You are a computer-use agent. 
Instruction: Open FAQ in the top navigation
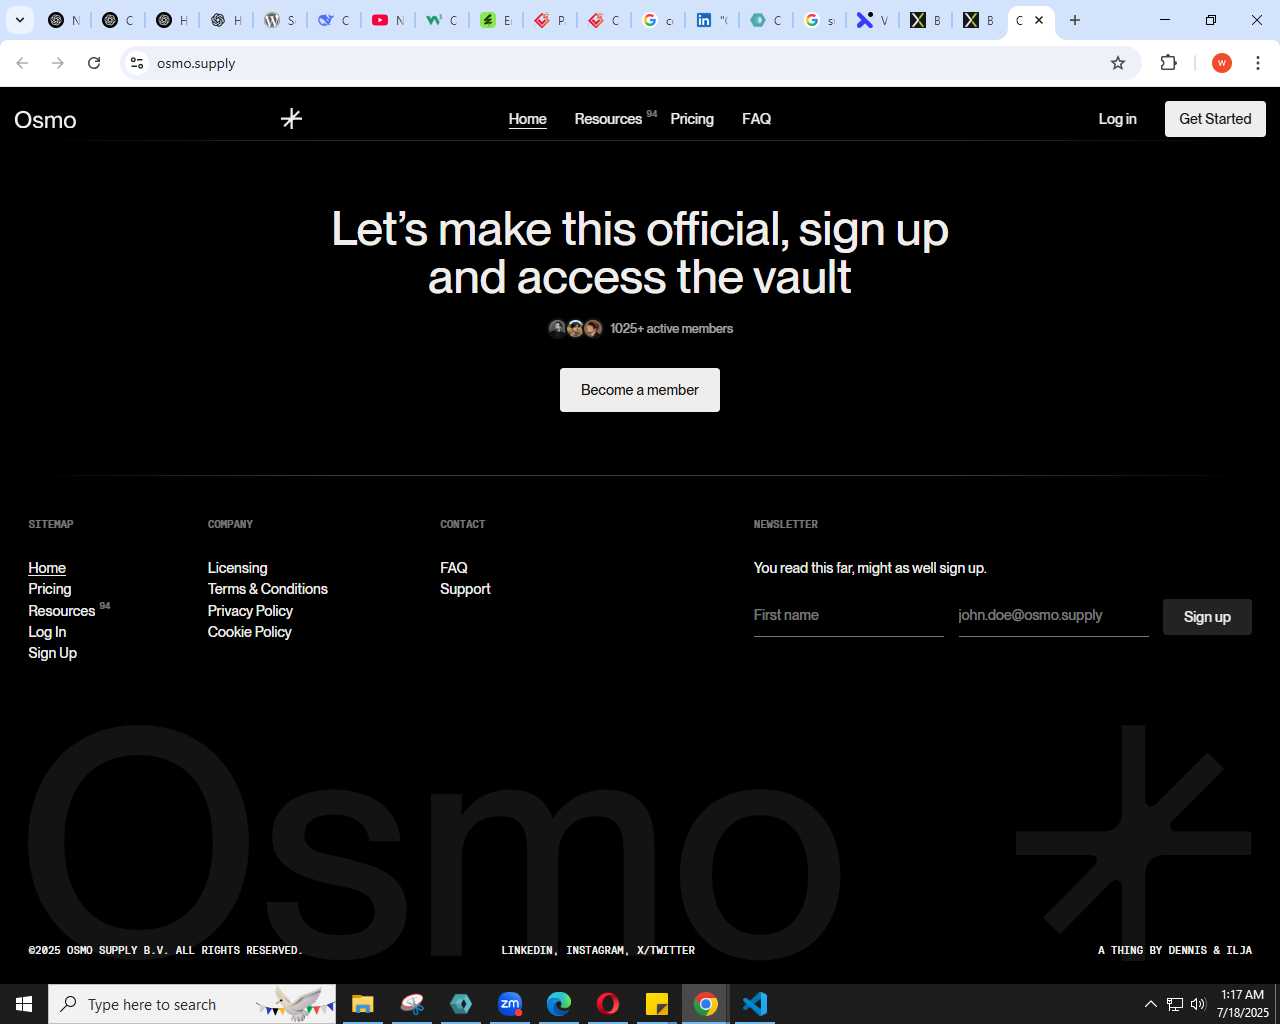pyautogui.click(x=756, y=119)
